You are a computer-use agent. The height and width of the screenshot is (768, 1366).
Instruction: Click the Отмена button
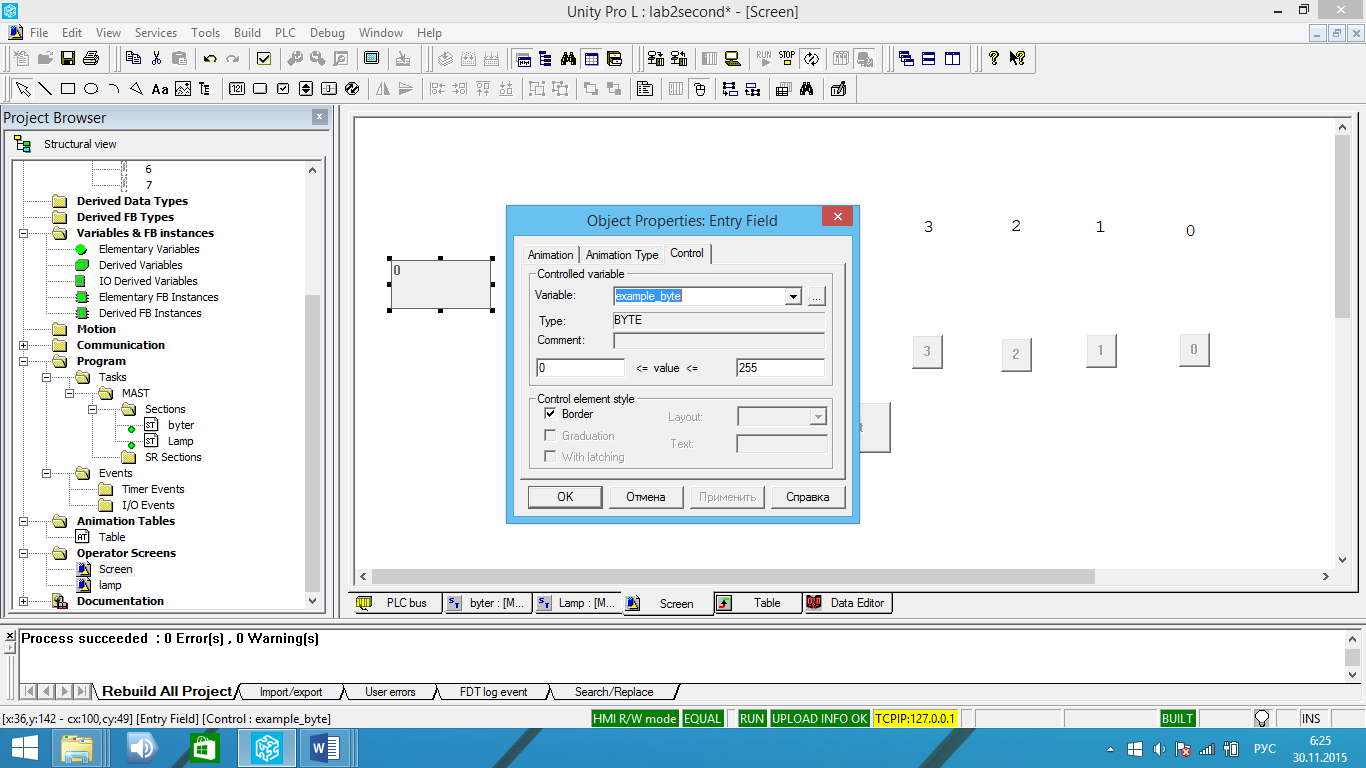click(645, 497)
